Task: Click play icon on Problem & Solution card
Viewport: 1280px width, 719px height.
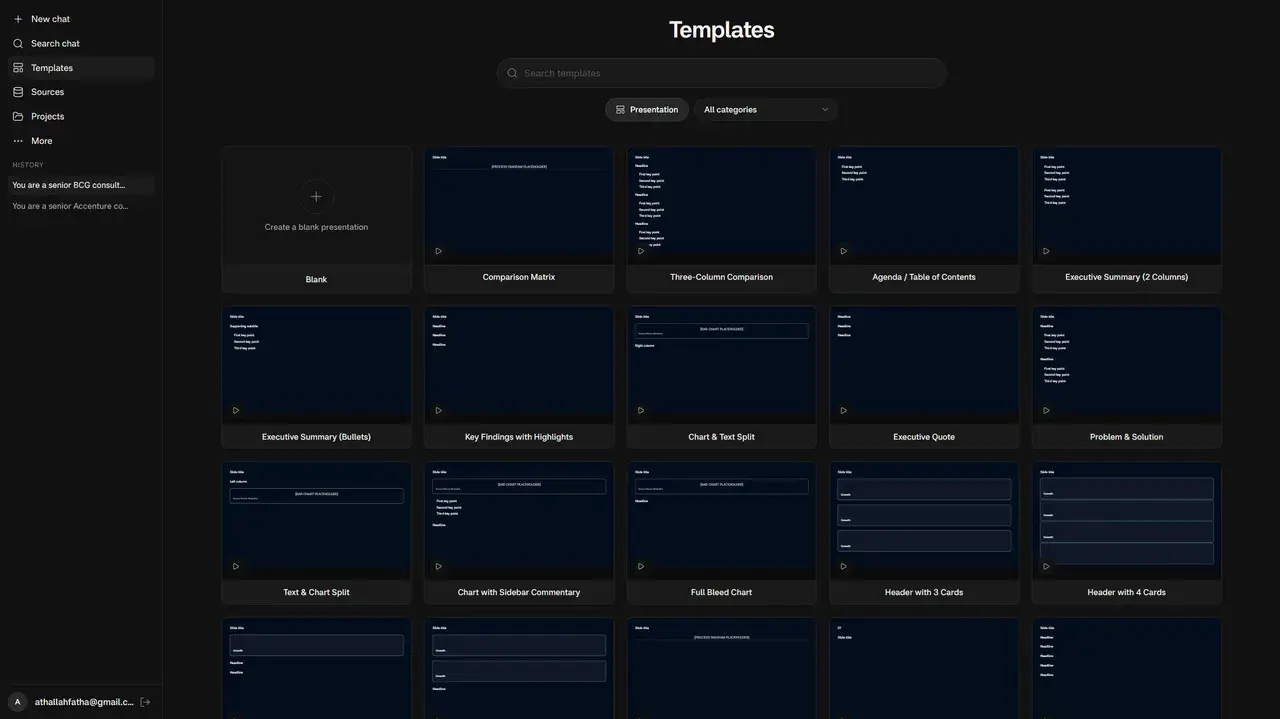Action: 1046,410
